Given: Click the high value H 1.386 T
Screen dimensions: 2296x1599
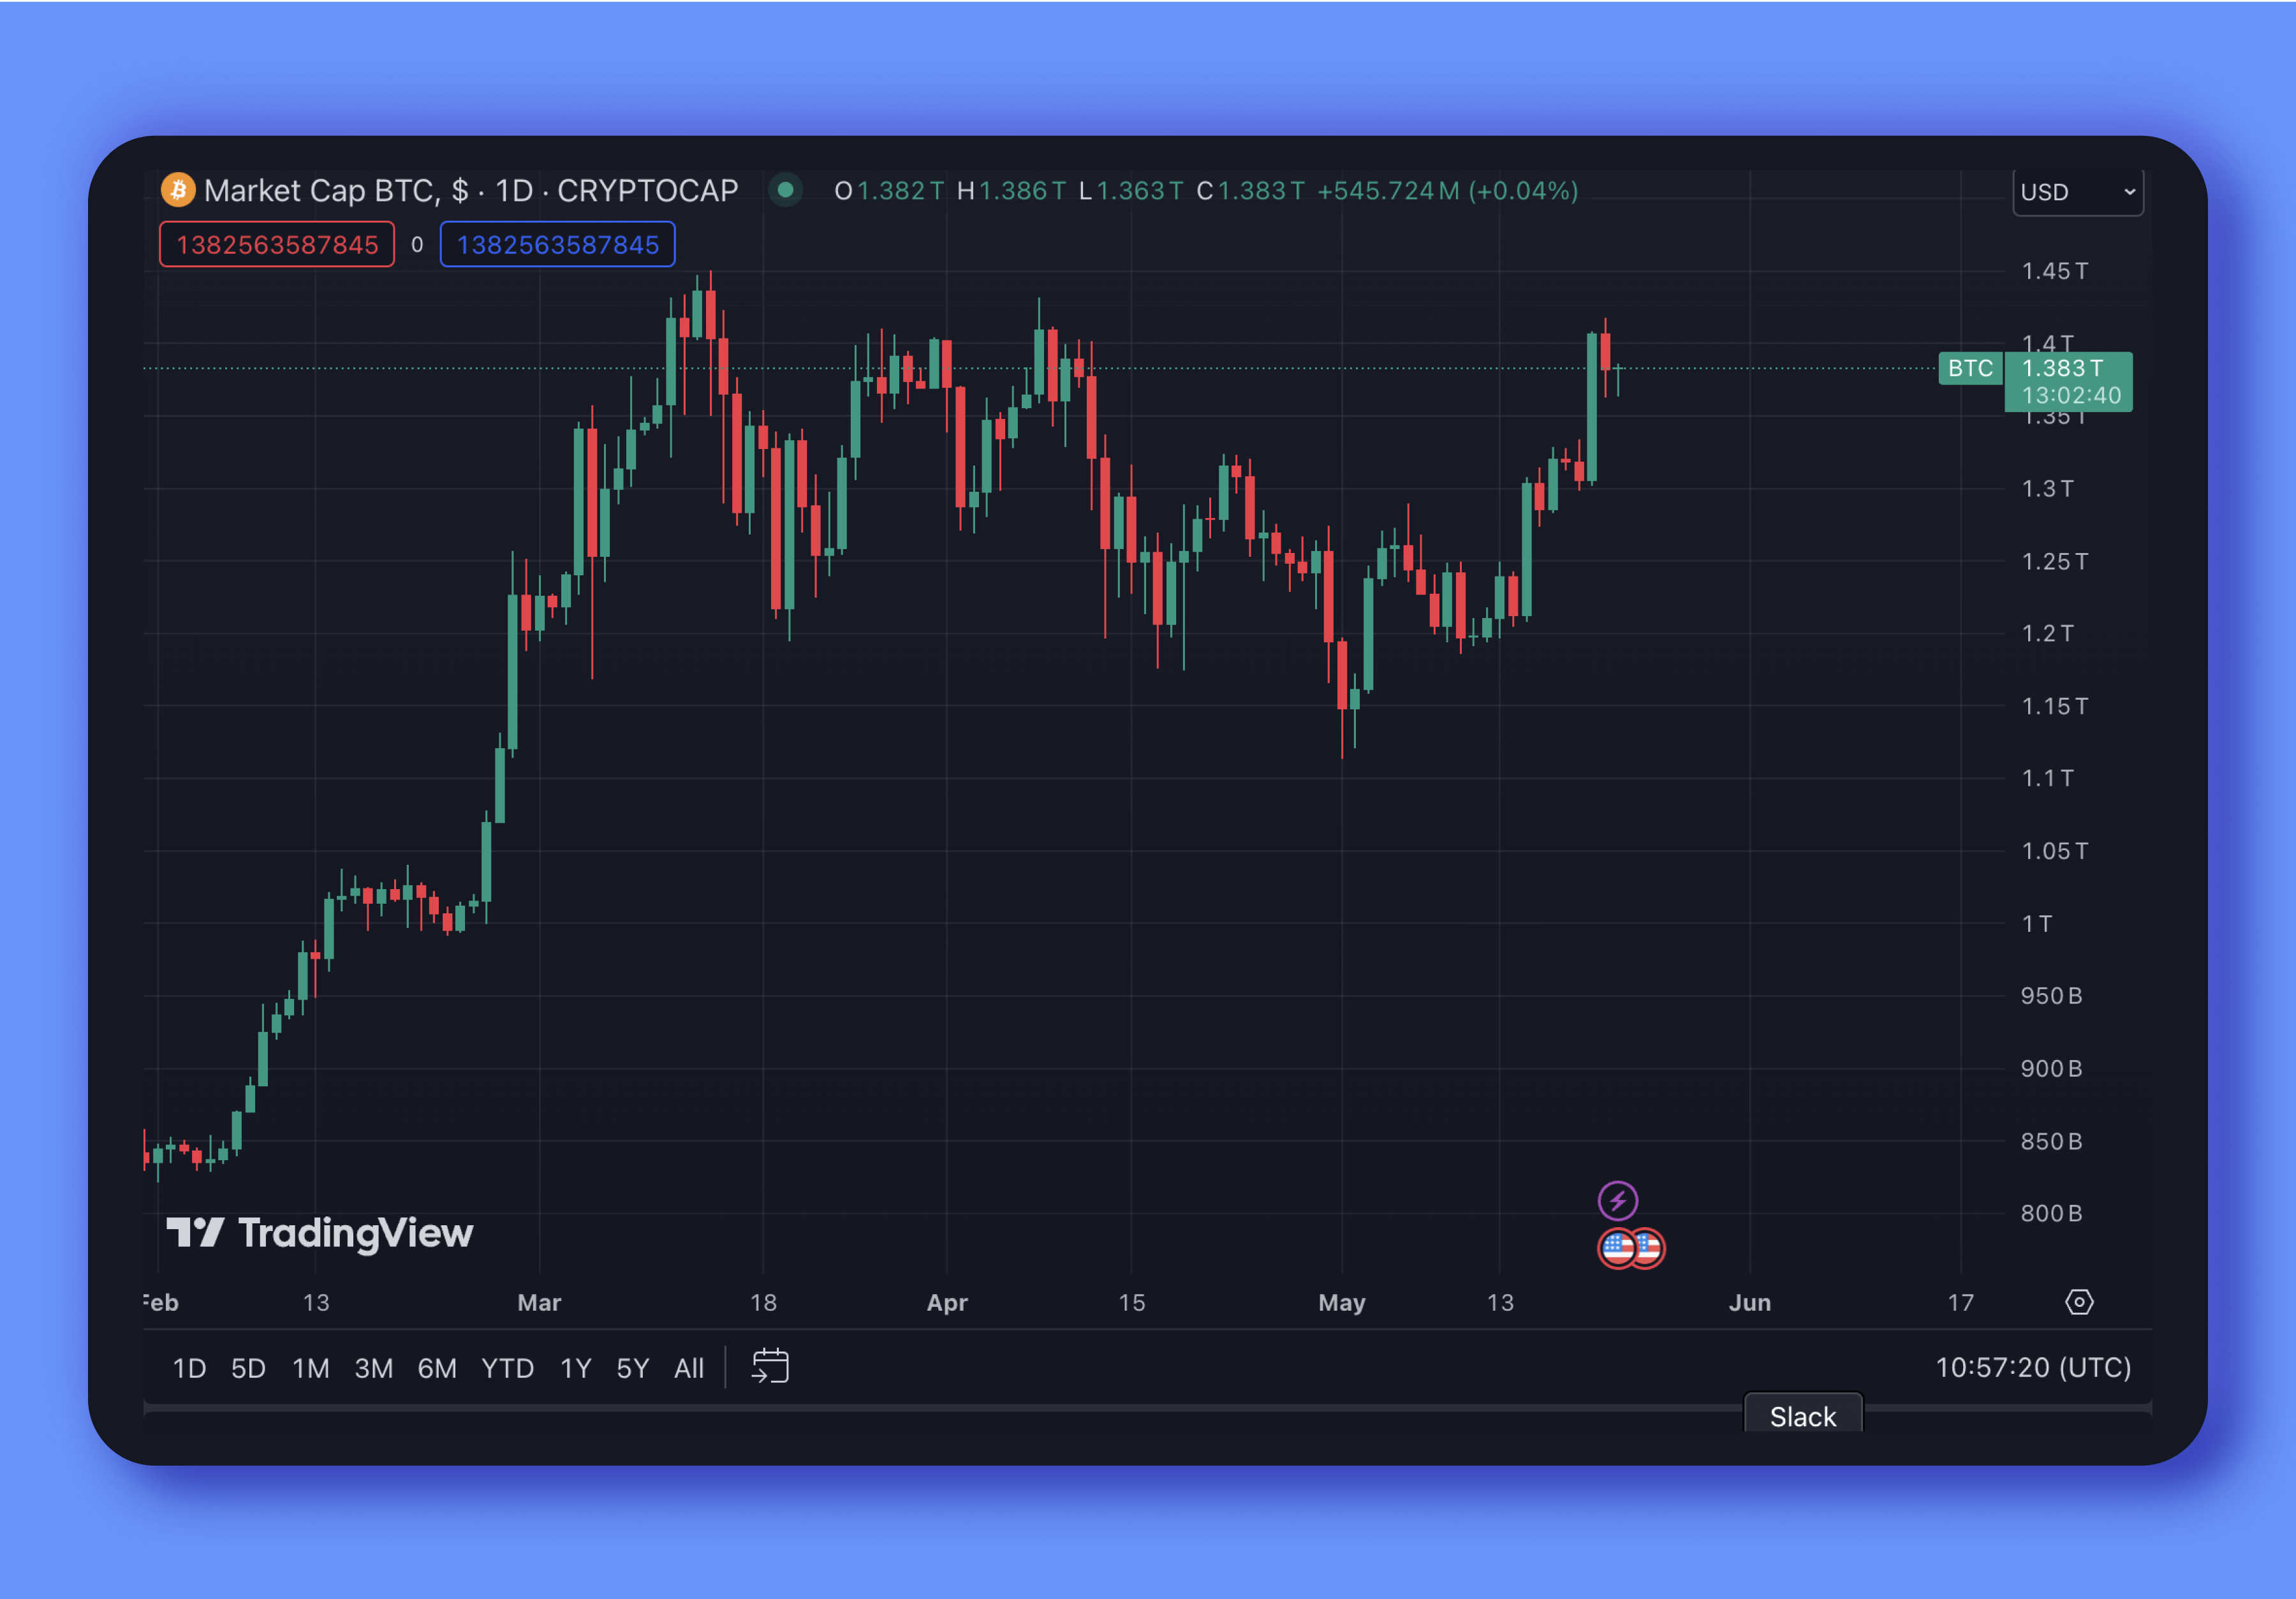Looking at the screenshot, I should click(x=1011, y=190).
